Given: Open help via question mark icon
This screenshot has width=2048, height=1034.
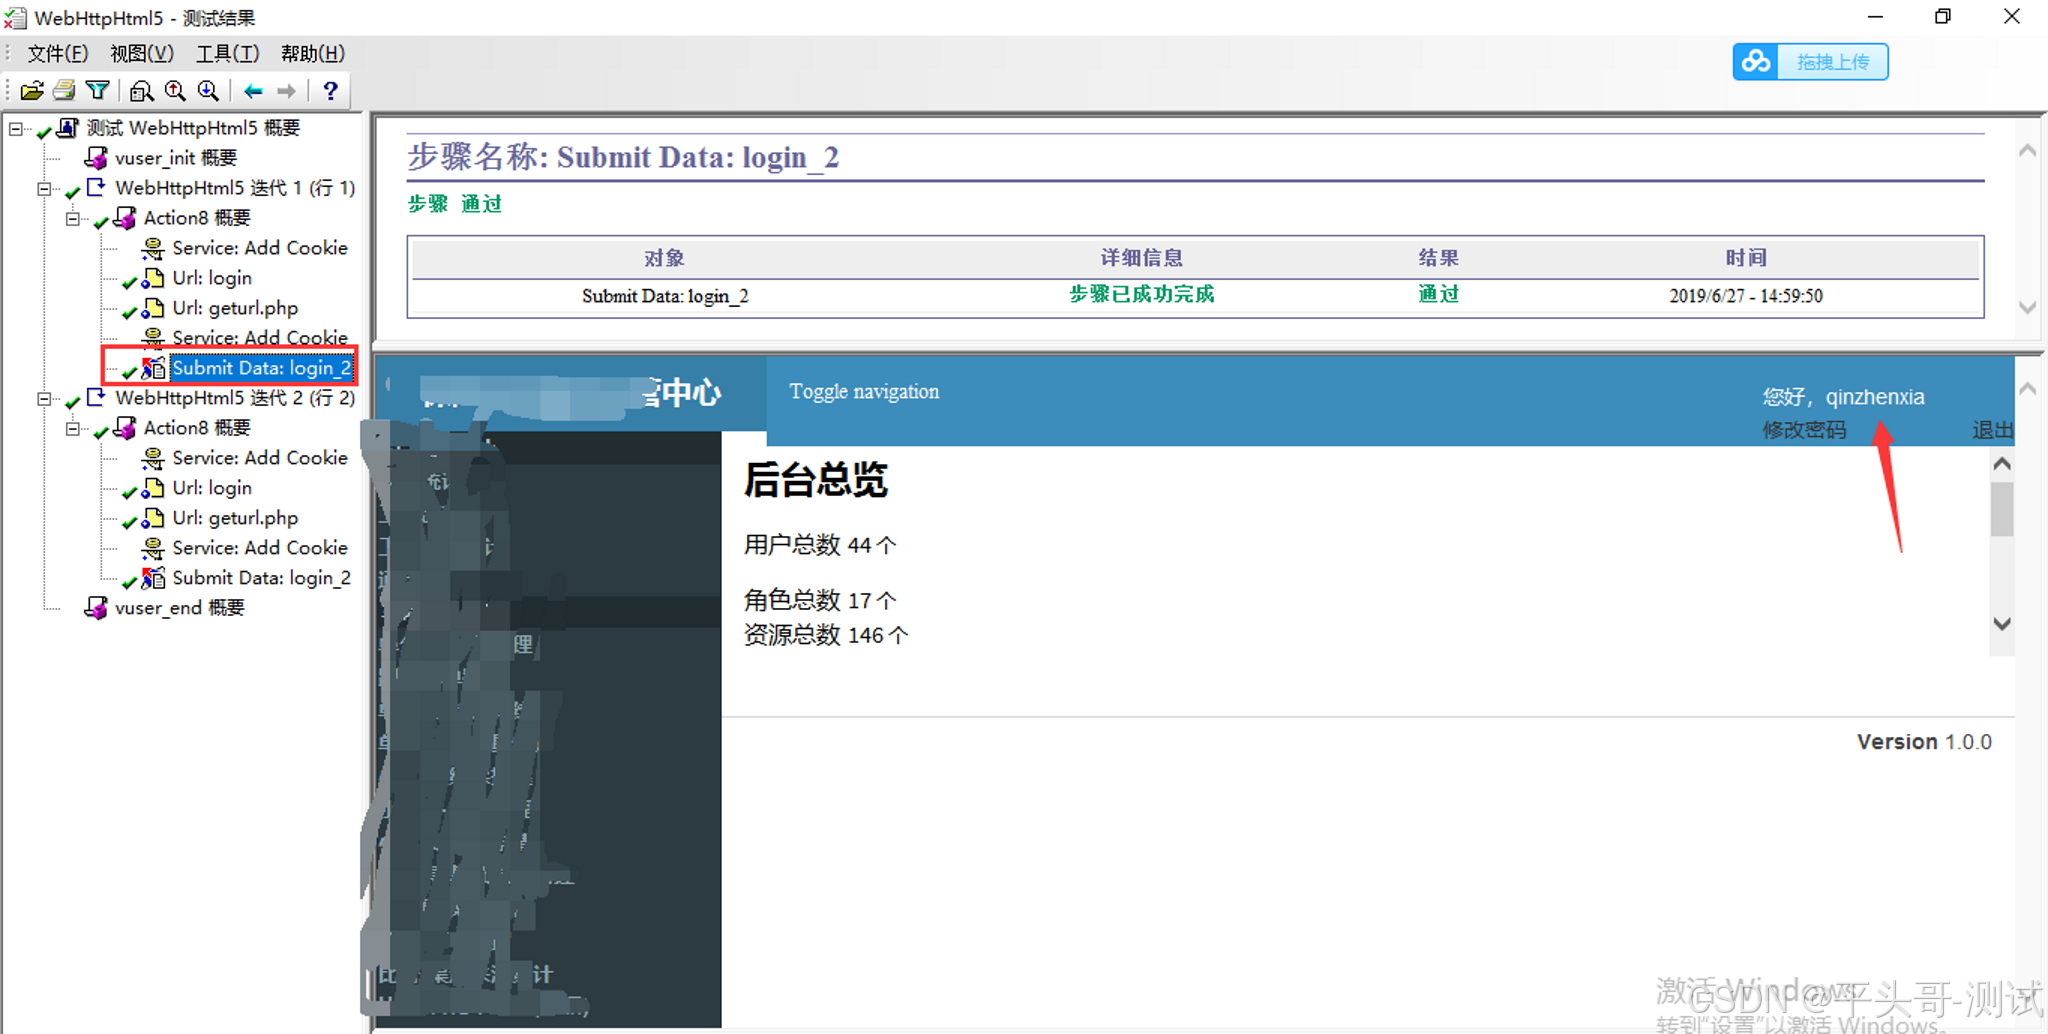Looking at the screenshot, I should tap(331, 91).
